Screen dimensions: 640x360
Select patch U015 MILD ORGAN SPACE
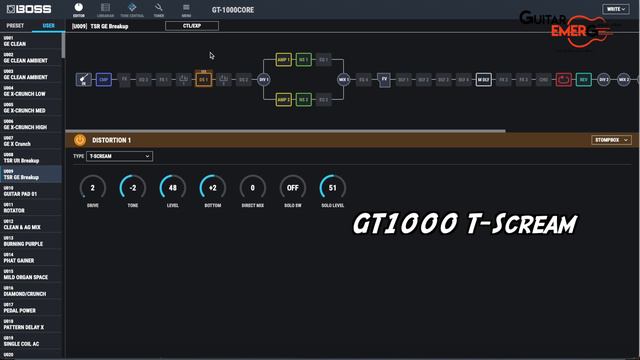(x=31, y=274)
